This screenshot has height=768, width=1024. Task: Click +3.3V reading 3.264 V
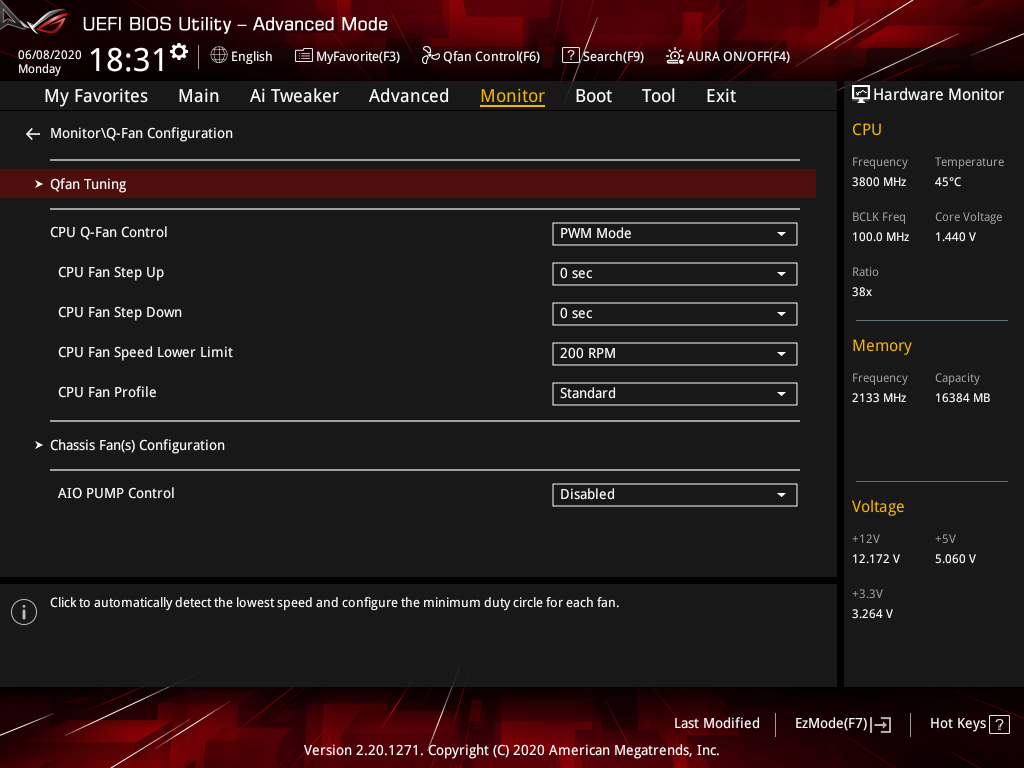pos(872,614)
